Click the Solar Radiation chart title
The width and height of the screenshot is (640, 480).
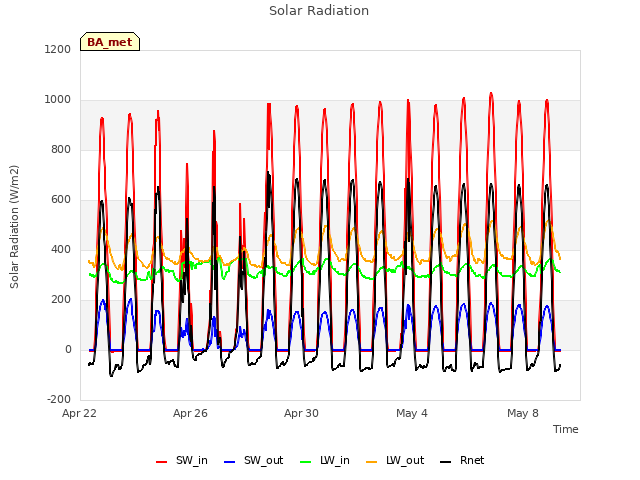(x=319, y=11)
